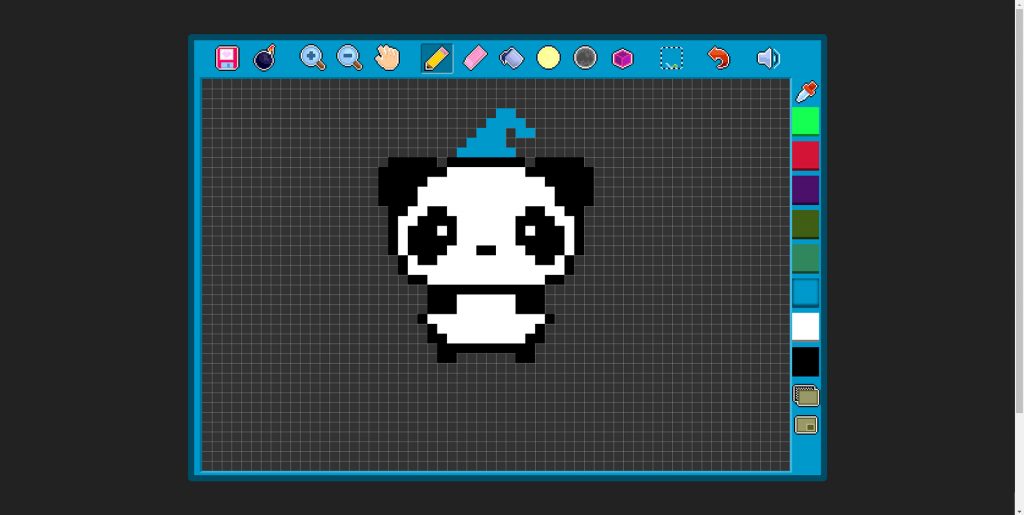Select the dark purple color swatch
Viewport: 1024px width, 515px height.
pos(805,190)
